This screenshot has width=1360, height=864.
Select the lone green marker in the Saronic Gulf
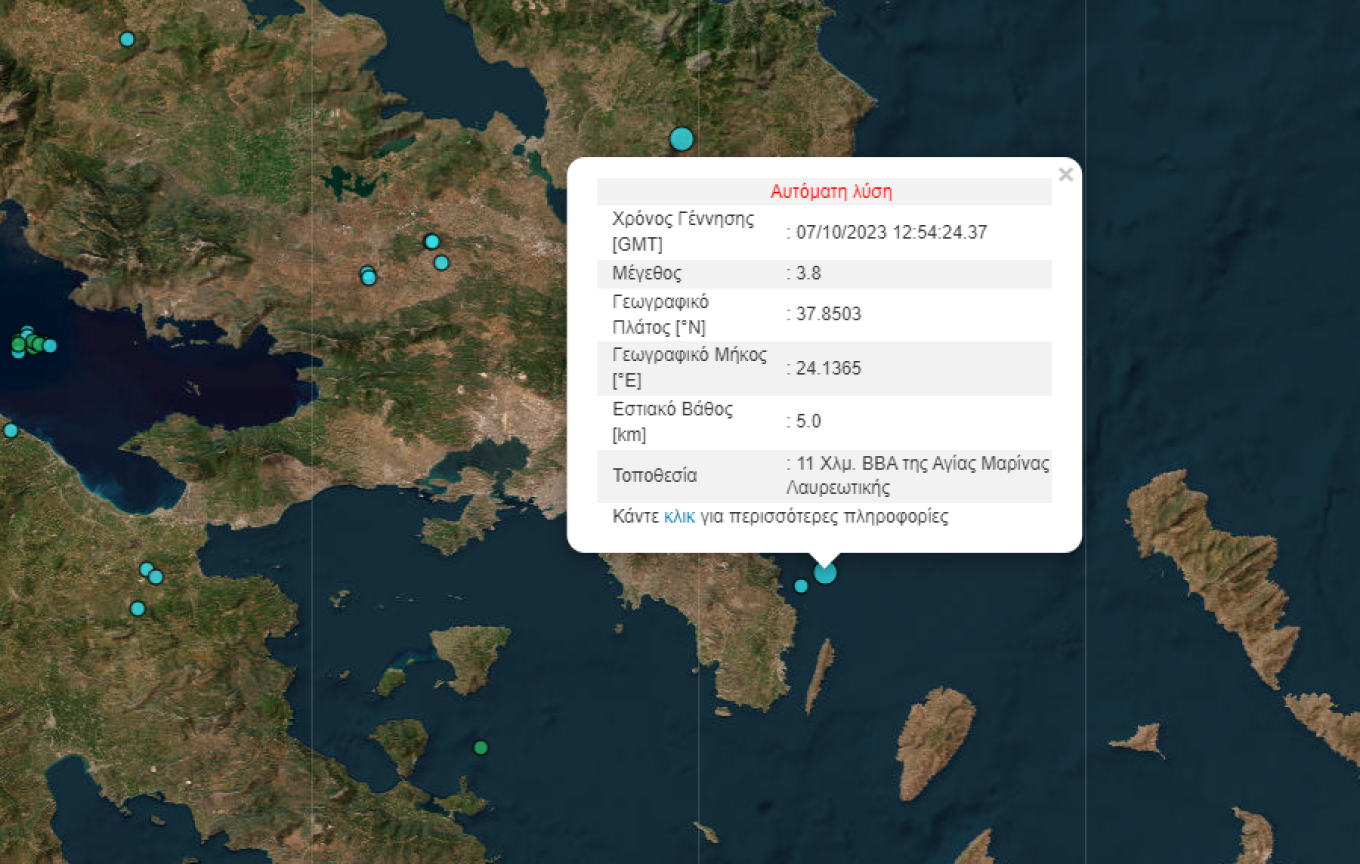481,747
